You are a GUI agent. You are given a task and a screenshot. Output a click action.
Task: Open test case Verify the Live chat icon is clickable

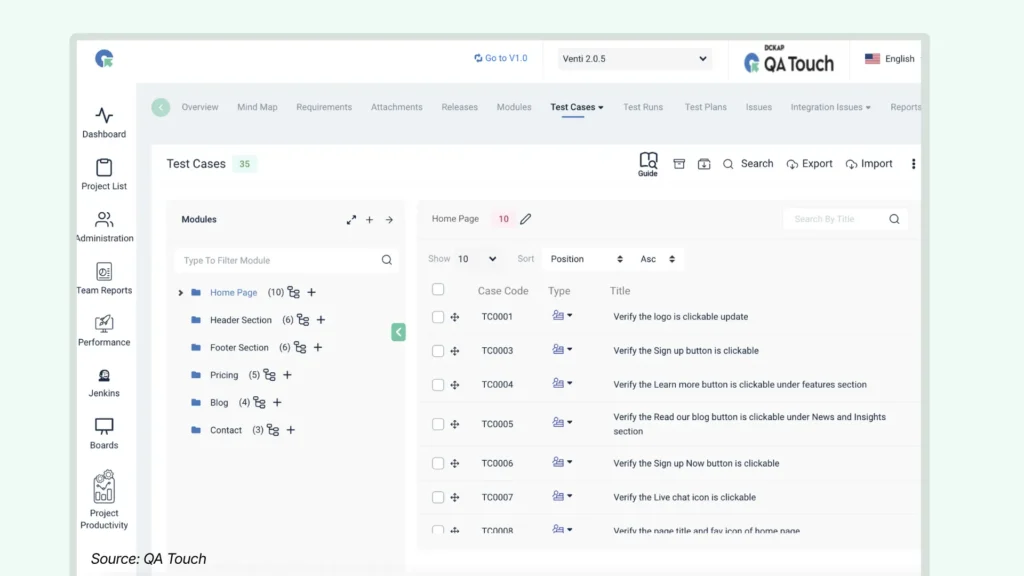coord(684,497)
